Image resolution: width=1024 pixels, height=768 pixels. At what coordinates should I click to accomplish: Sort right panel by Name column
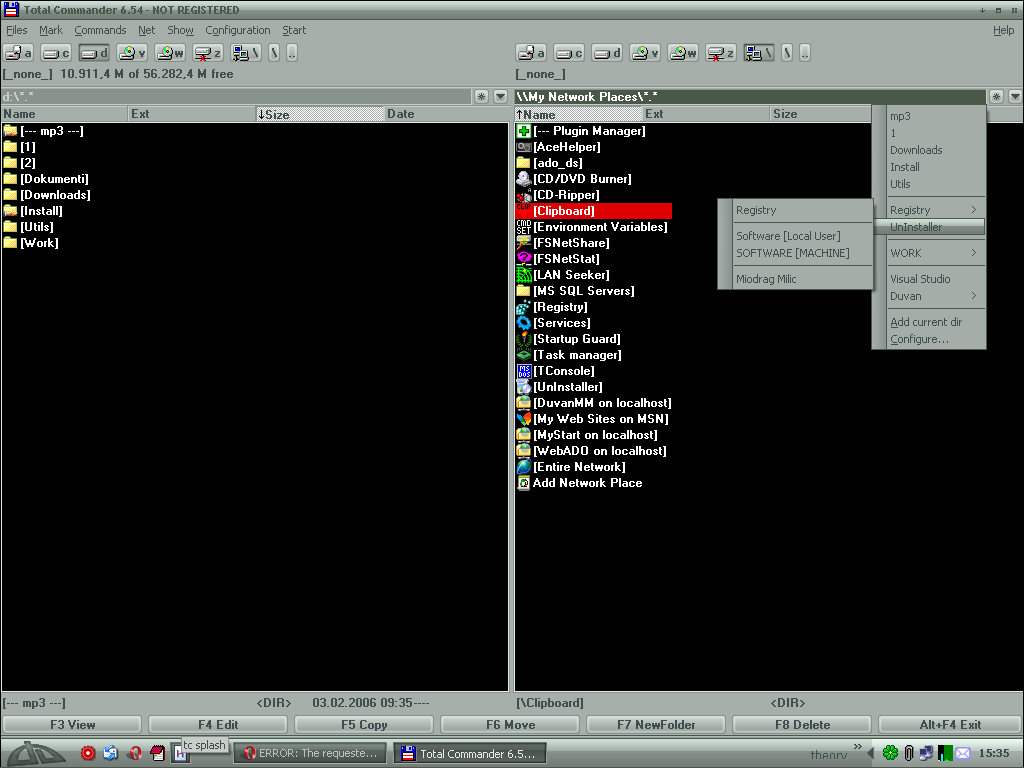(x=578, y=114)
